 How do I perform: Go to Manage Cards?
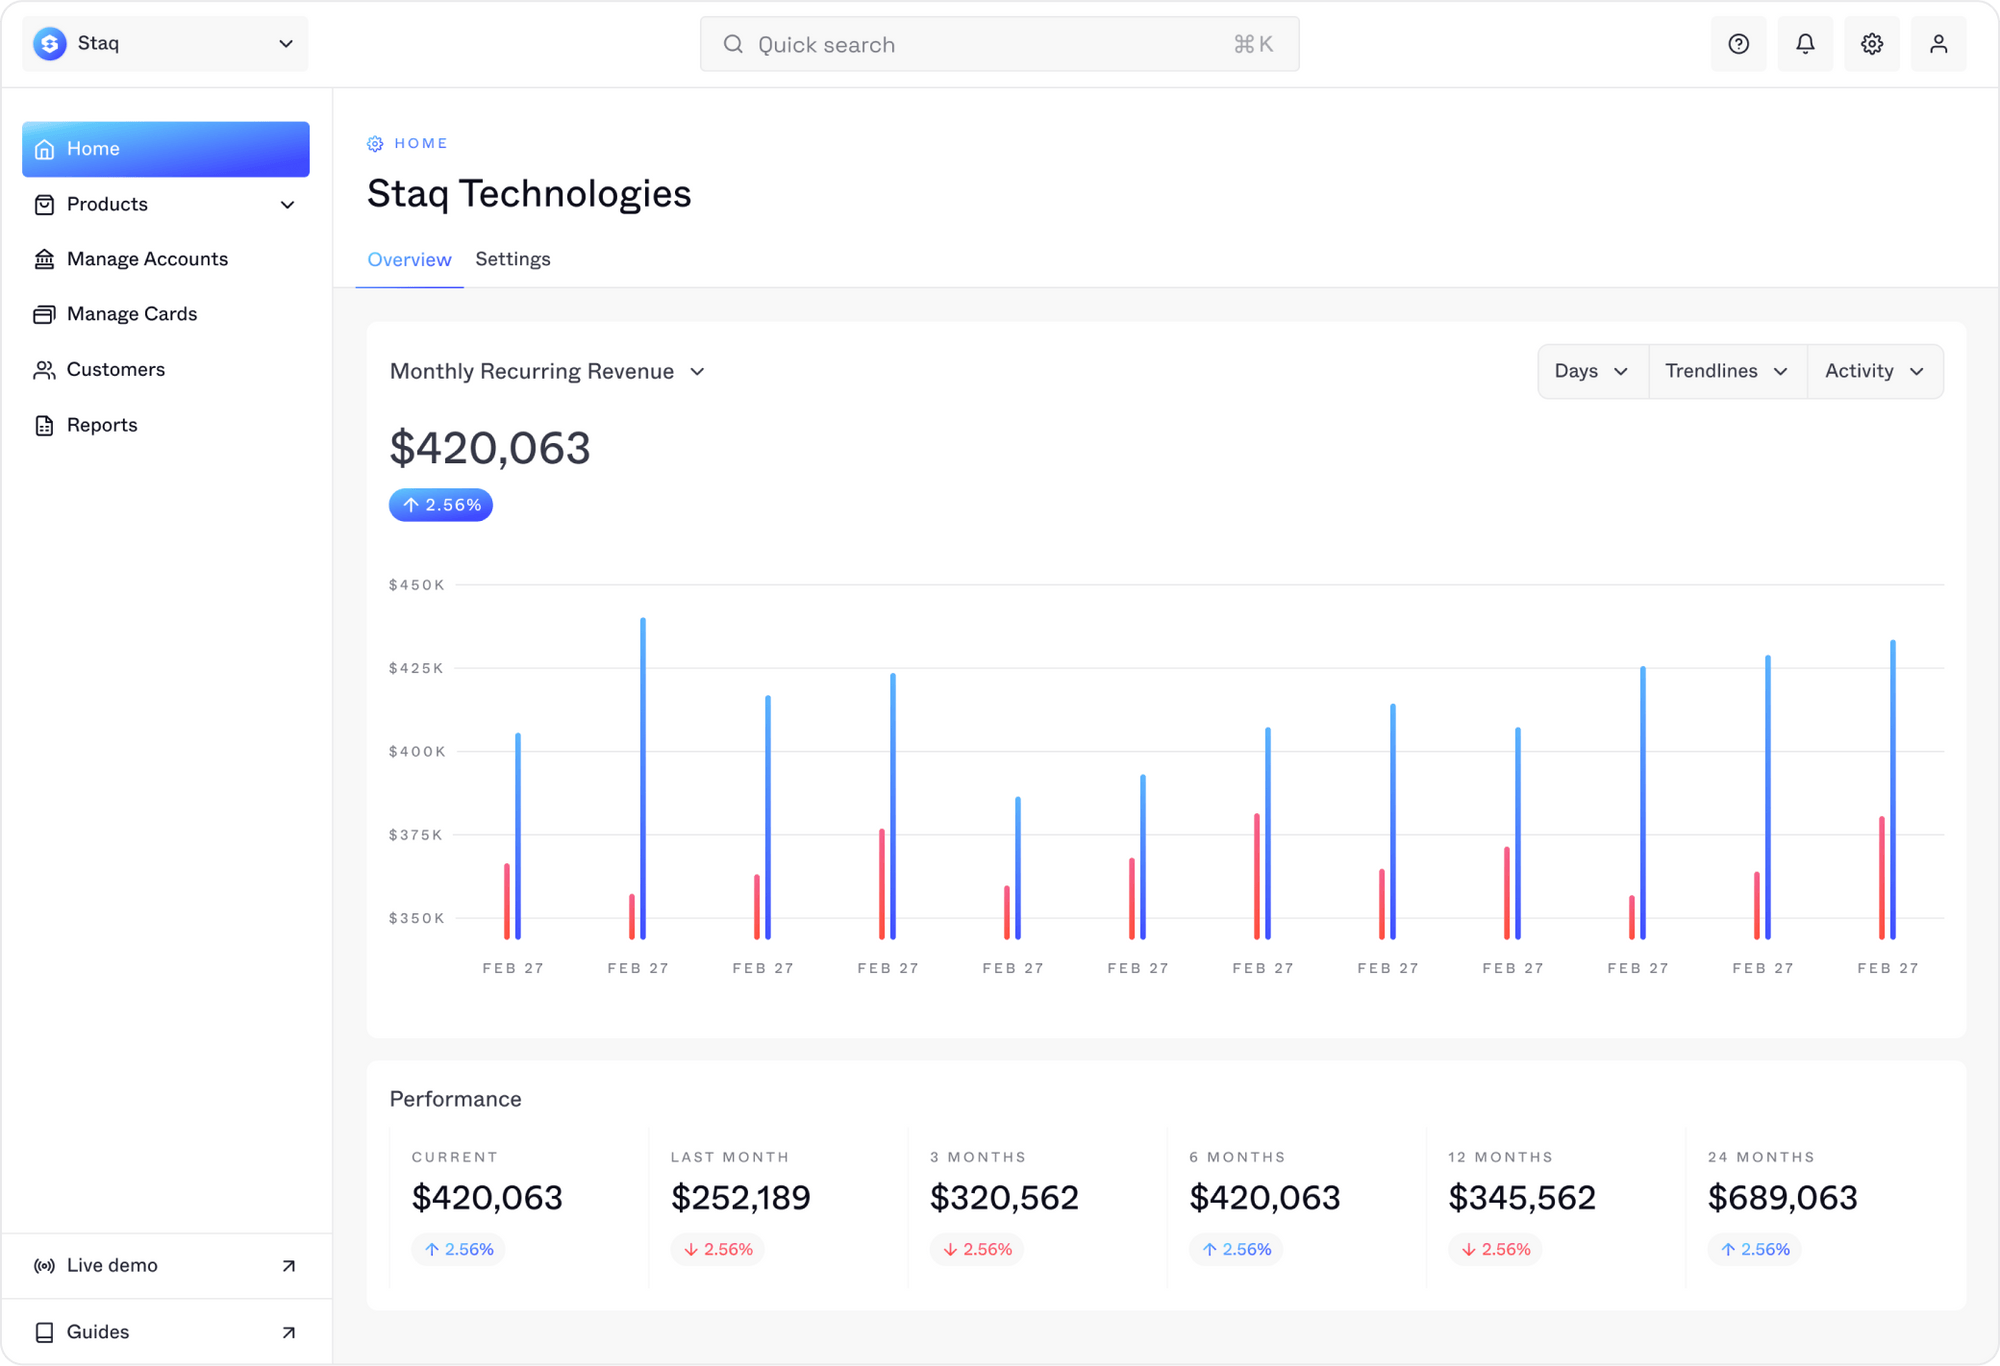tap(165, 314)
